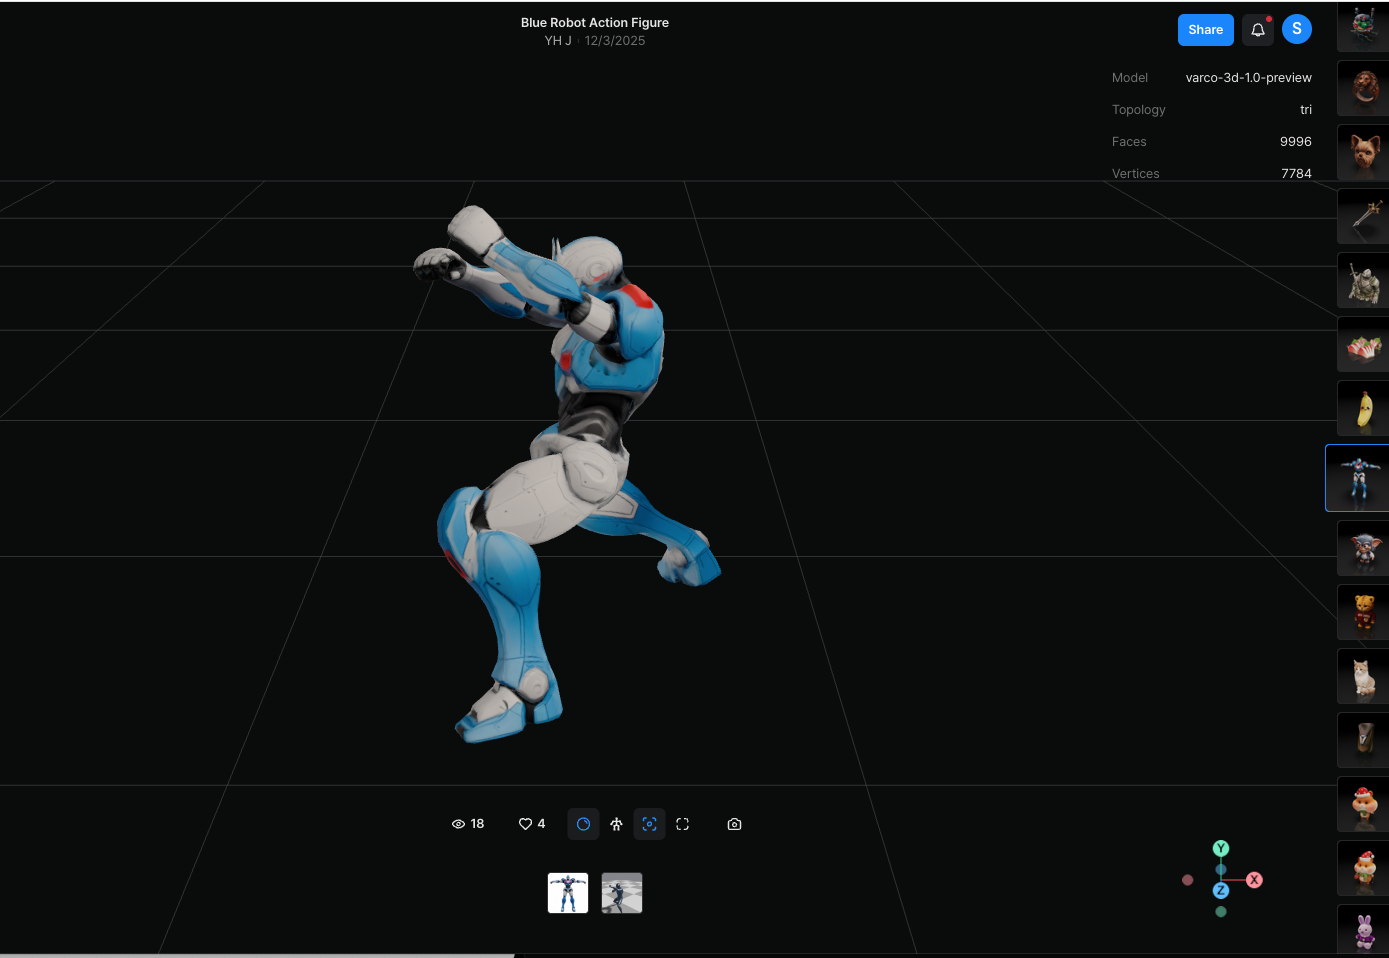Open the notifications bell

[1257, 30]
